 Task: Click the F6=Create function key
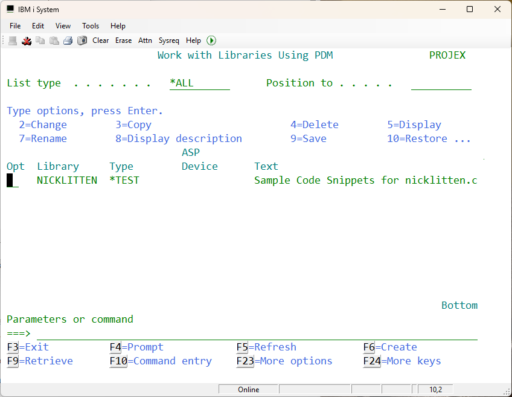(390, 347)
